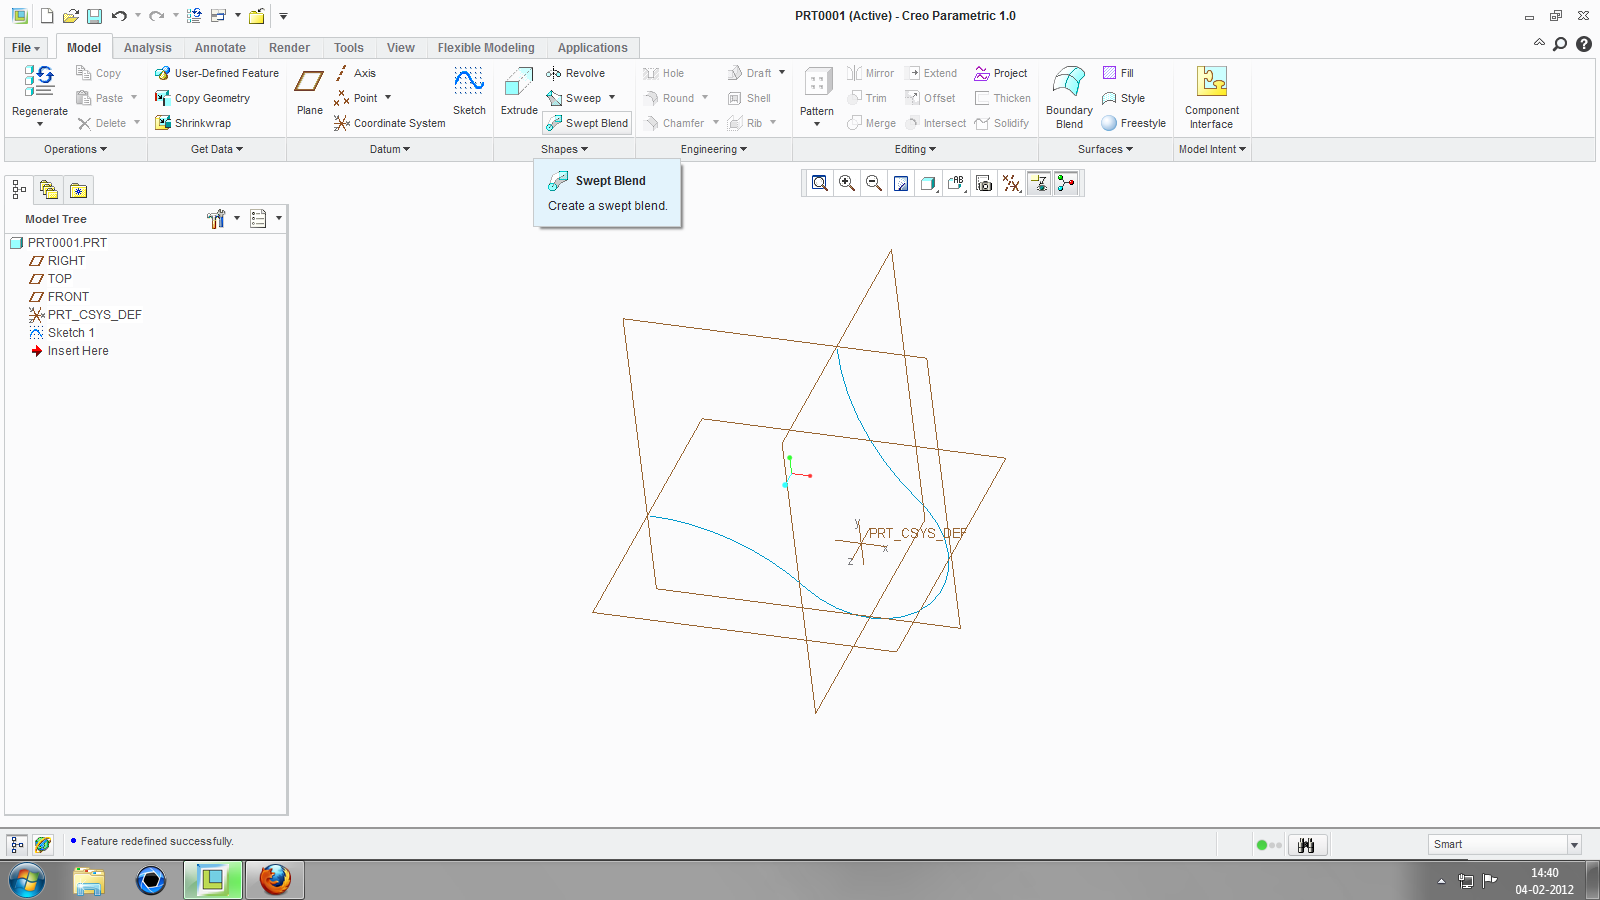Open the saved orientations icon
The height and width of the screenshot is (900, 1600).
click(x=956, y=183)
